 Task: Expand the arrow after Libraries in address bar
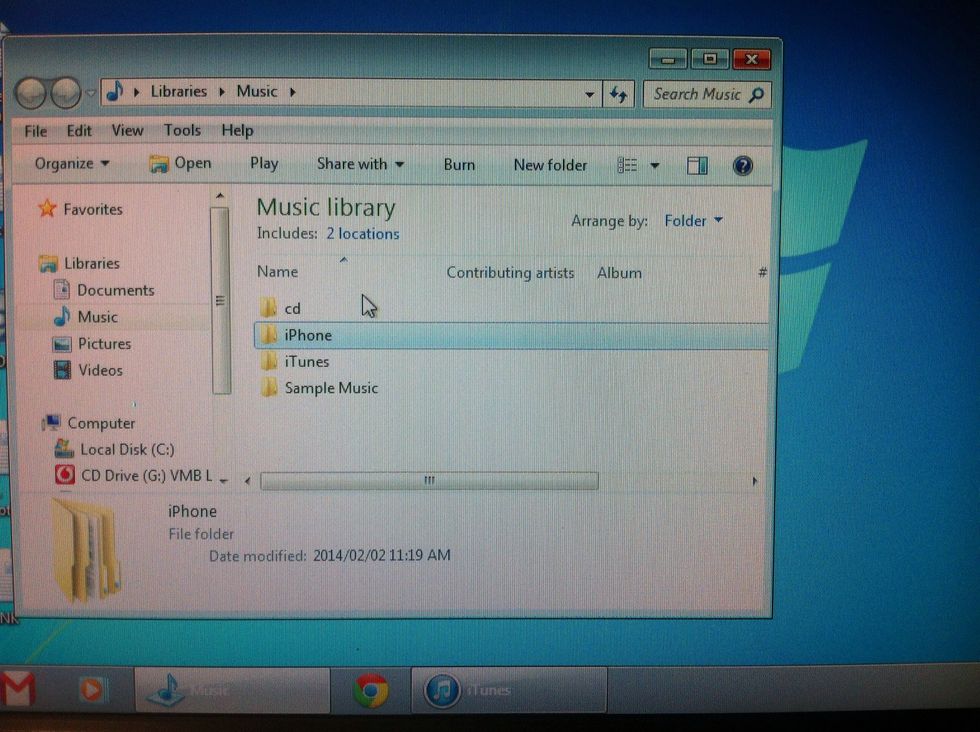coord(221,92)
